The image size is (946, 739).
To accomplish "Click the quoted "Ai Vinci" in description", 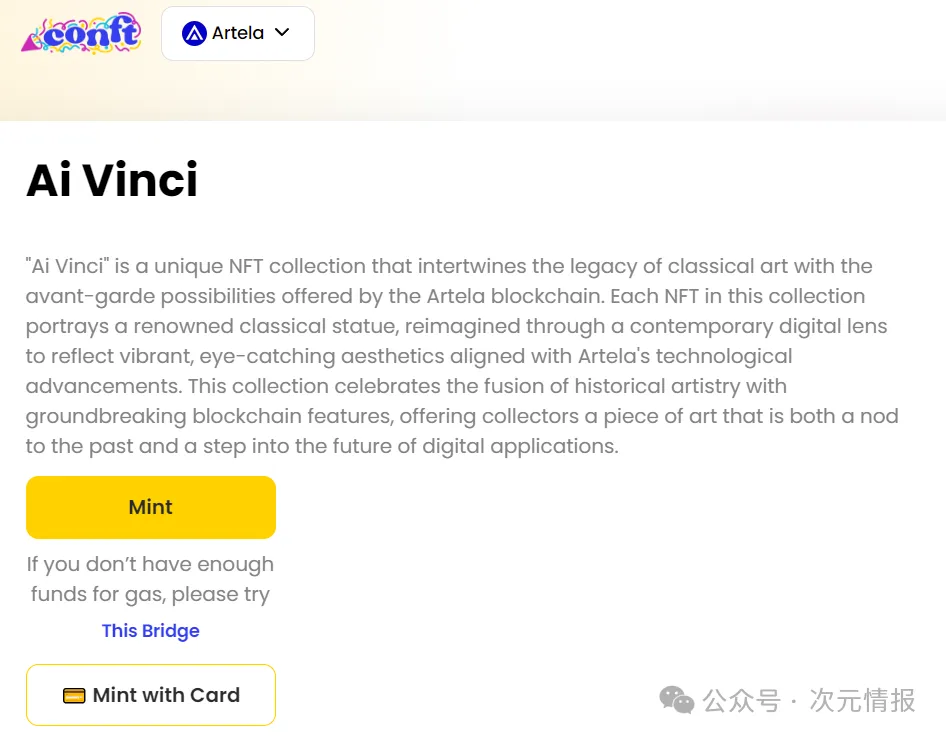I will click(x=68, y=266).
